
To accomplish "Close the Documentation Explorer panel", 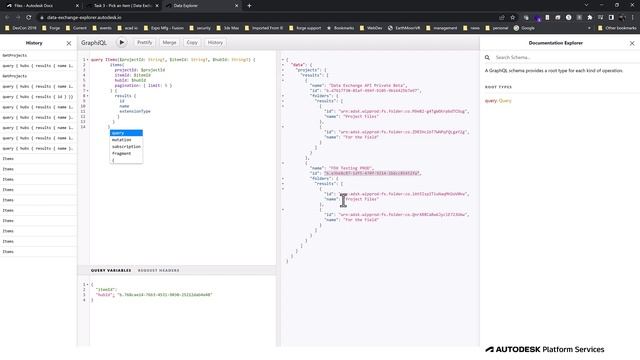I will 632,43.
